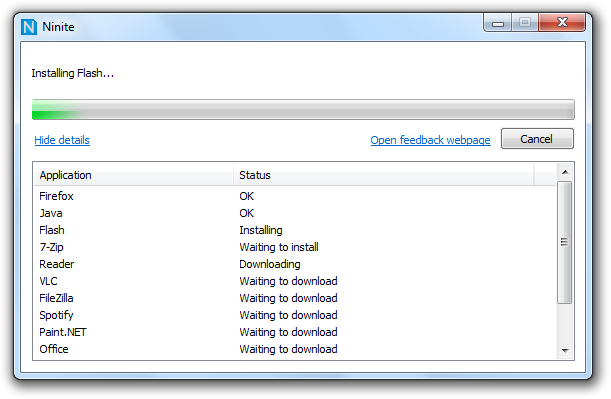
Task: Click the Installing Flash... status message
Action: click(73, 73)
